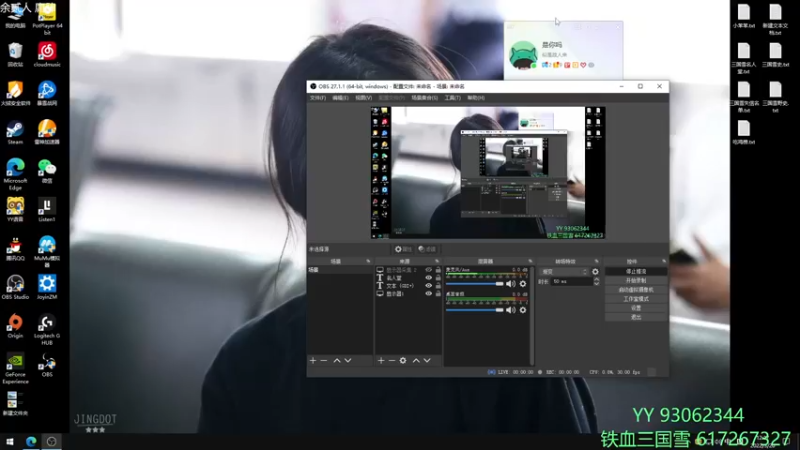Open 编辑(E) menu in OBS
Screen dimensions: 800x450
[340, 97]
